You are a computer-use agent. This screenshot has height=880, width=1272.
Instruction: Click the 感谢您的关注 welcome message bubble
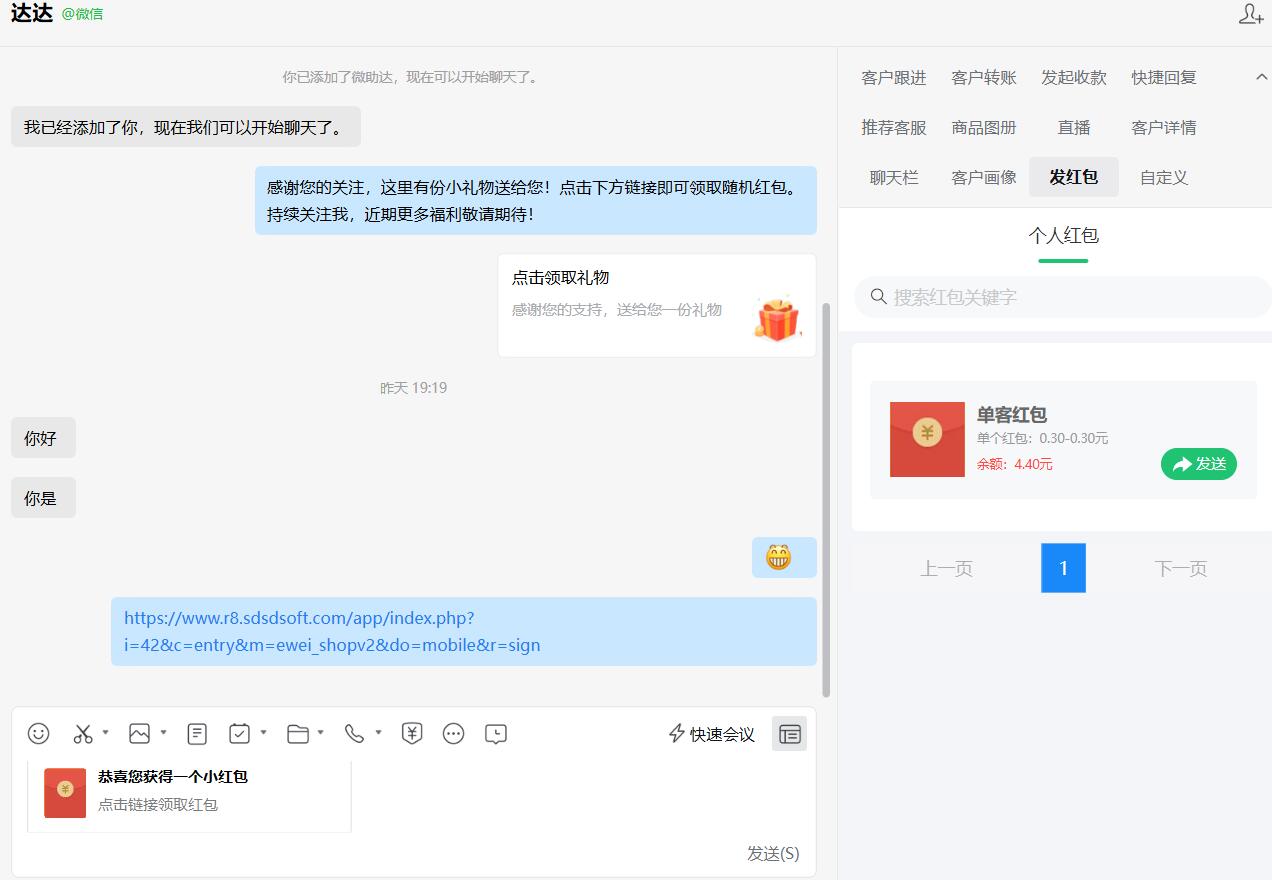point(536,200)
